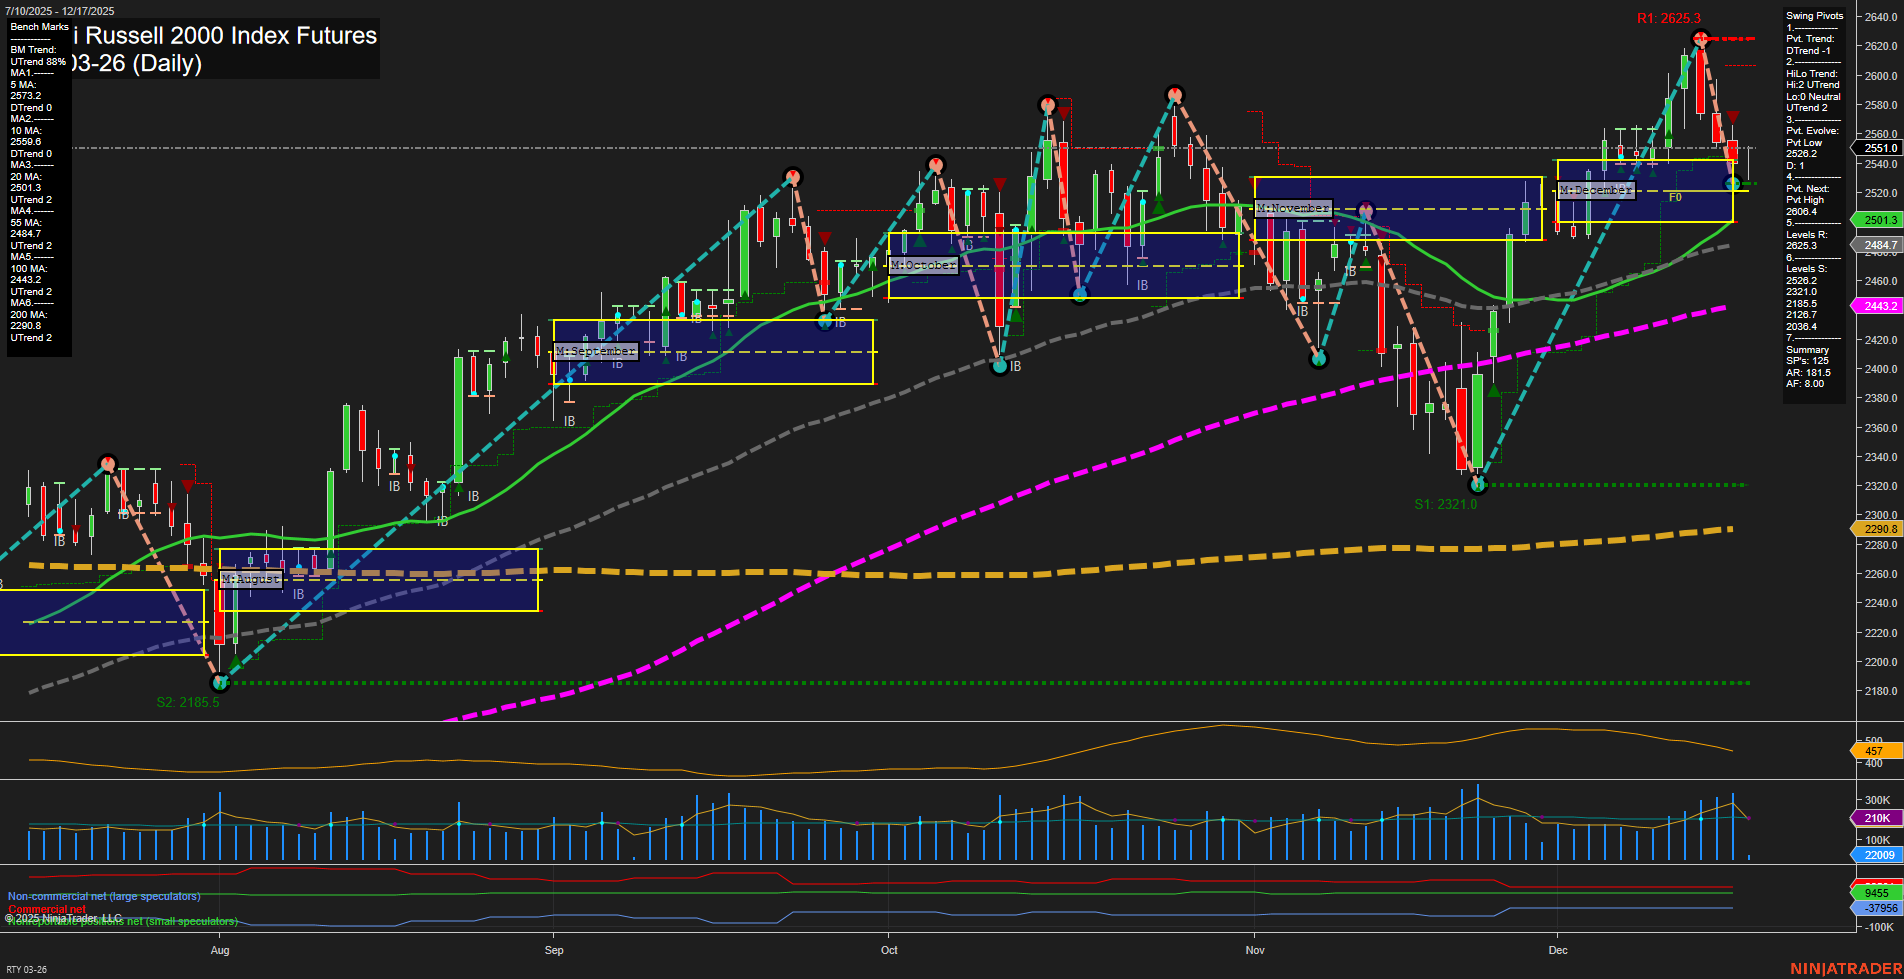Click the 210K volume axis marker

pyautogui.click(x=1877, y=818)
